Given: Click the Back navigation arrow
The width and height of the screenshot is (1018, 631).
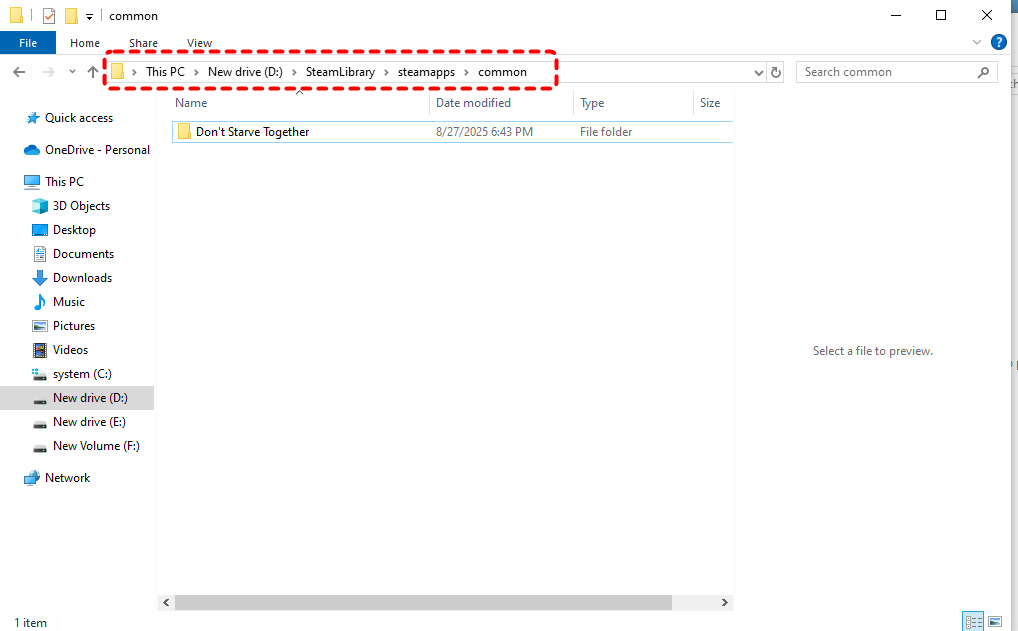Looking at the screenshot, I should [19, 72].
